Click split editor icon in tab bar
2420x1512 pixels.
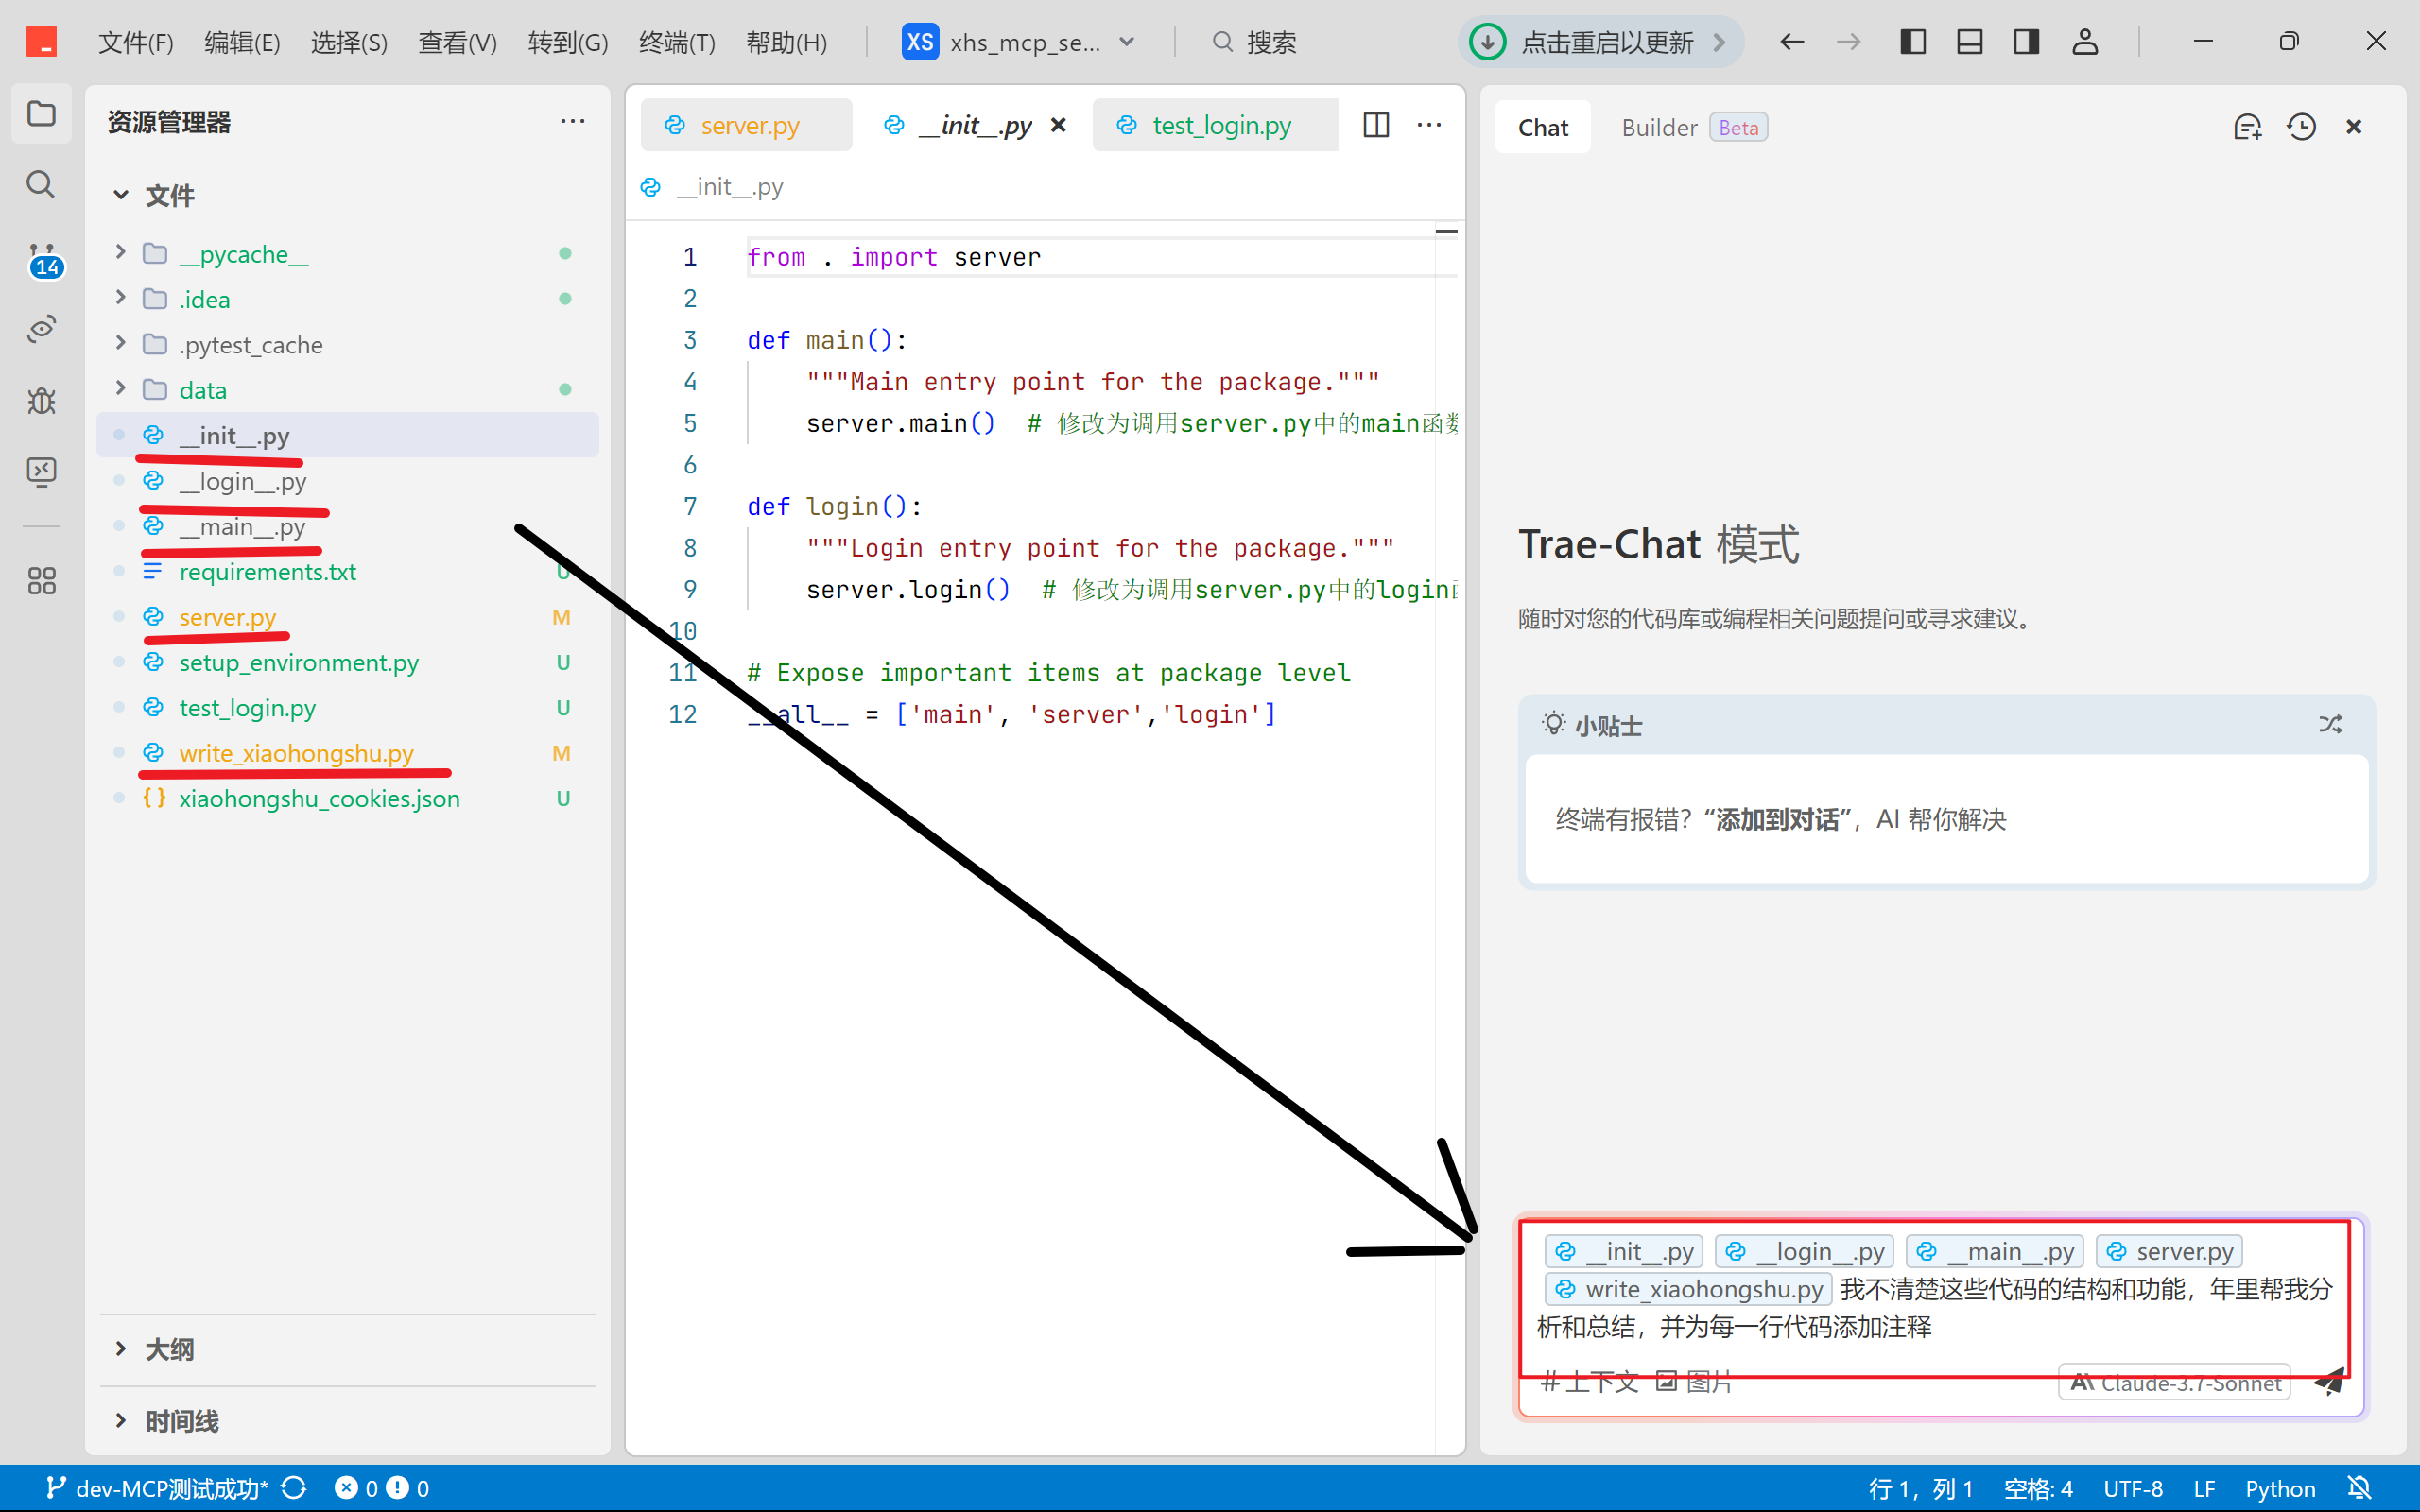(1376, 125)
